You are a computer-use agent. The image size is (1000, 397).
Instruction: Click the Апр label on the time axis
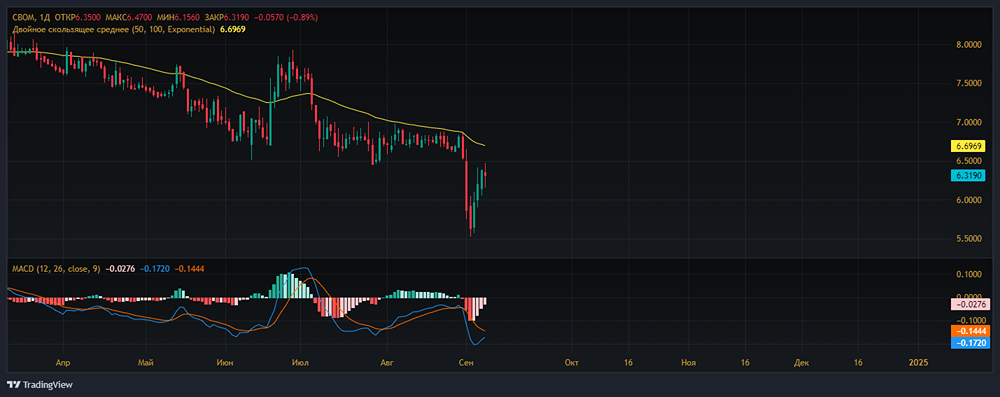coord(62,363)
